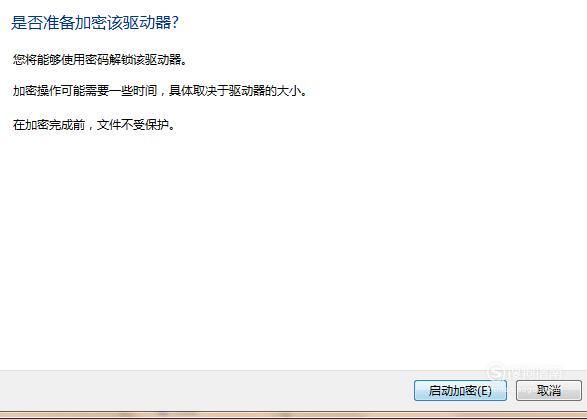587x419 pixels.
Task: Click the letter (E) on the 启动加密 button
Action: pos(484,391)
